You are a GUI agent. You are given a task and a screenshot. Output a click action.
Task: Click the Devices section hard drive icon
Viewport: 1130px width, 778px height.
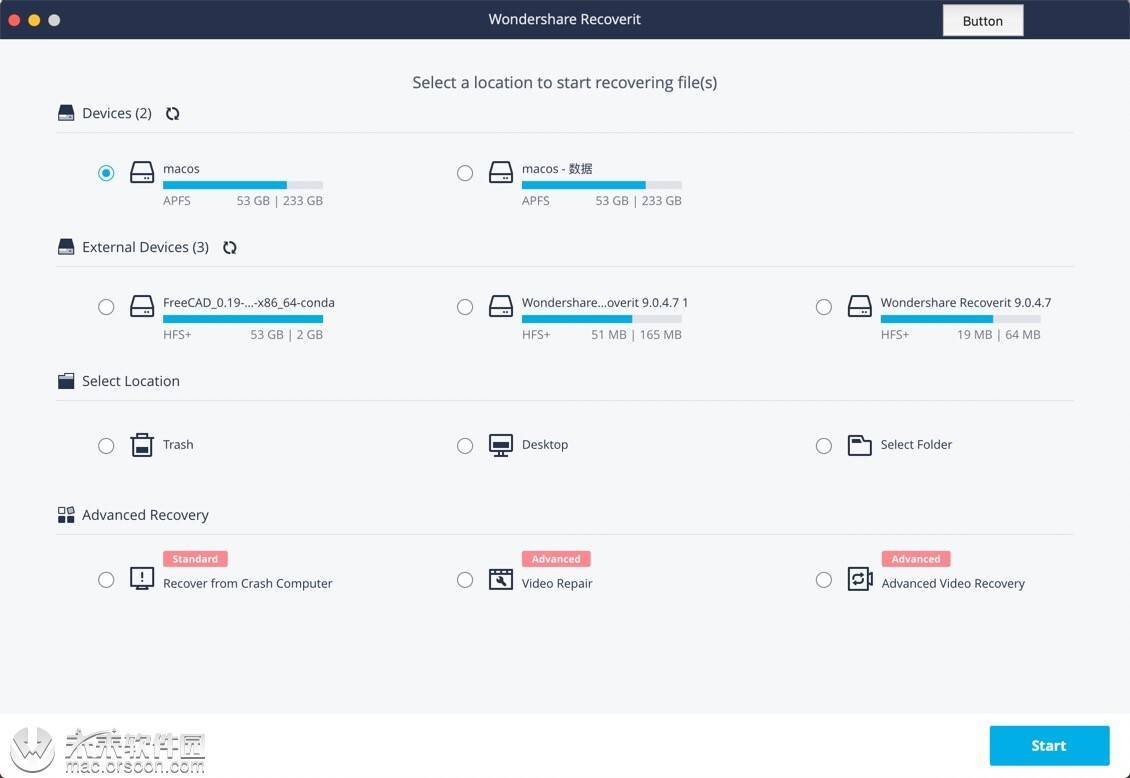pyautogui.click(x=66, y=113)
